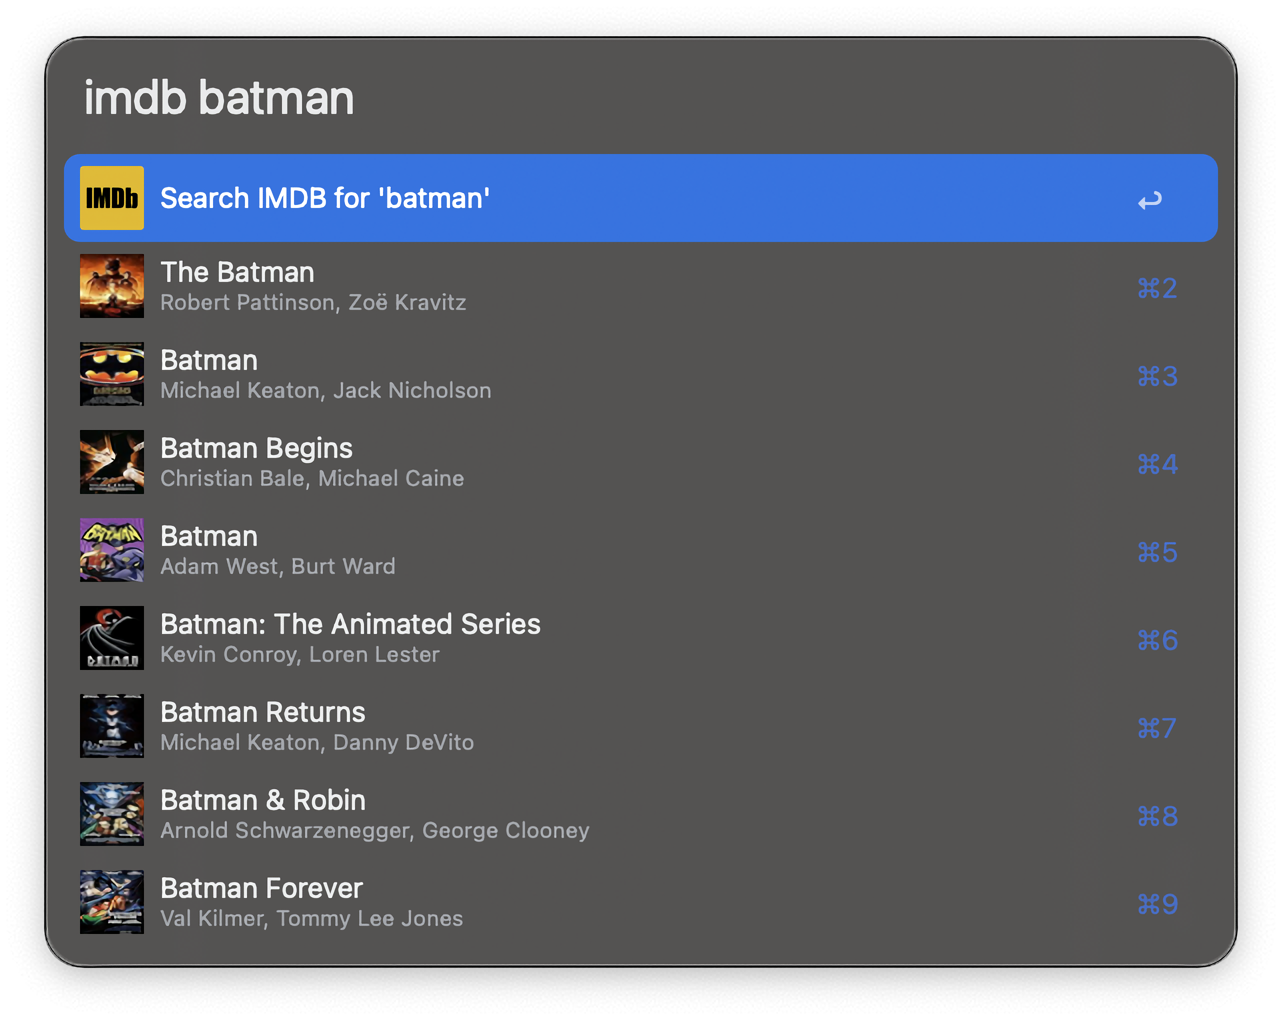The image size is (1282, 1020).
Task: Click the 'imdb batman' search input field
Action: (640, 98)
